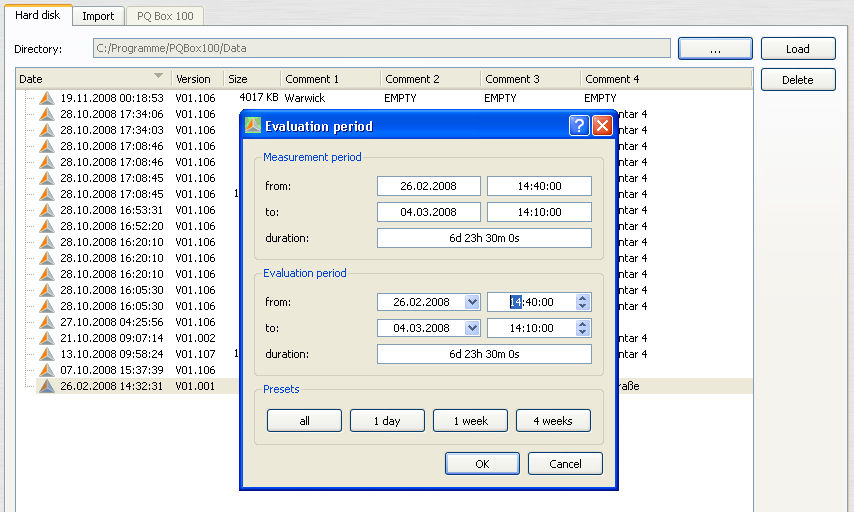Click the Directory path field
This screenshot has height=512, width=854.
[382, 48]
